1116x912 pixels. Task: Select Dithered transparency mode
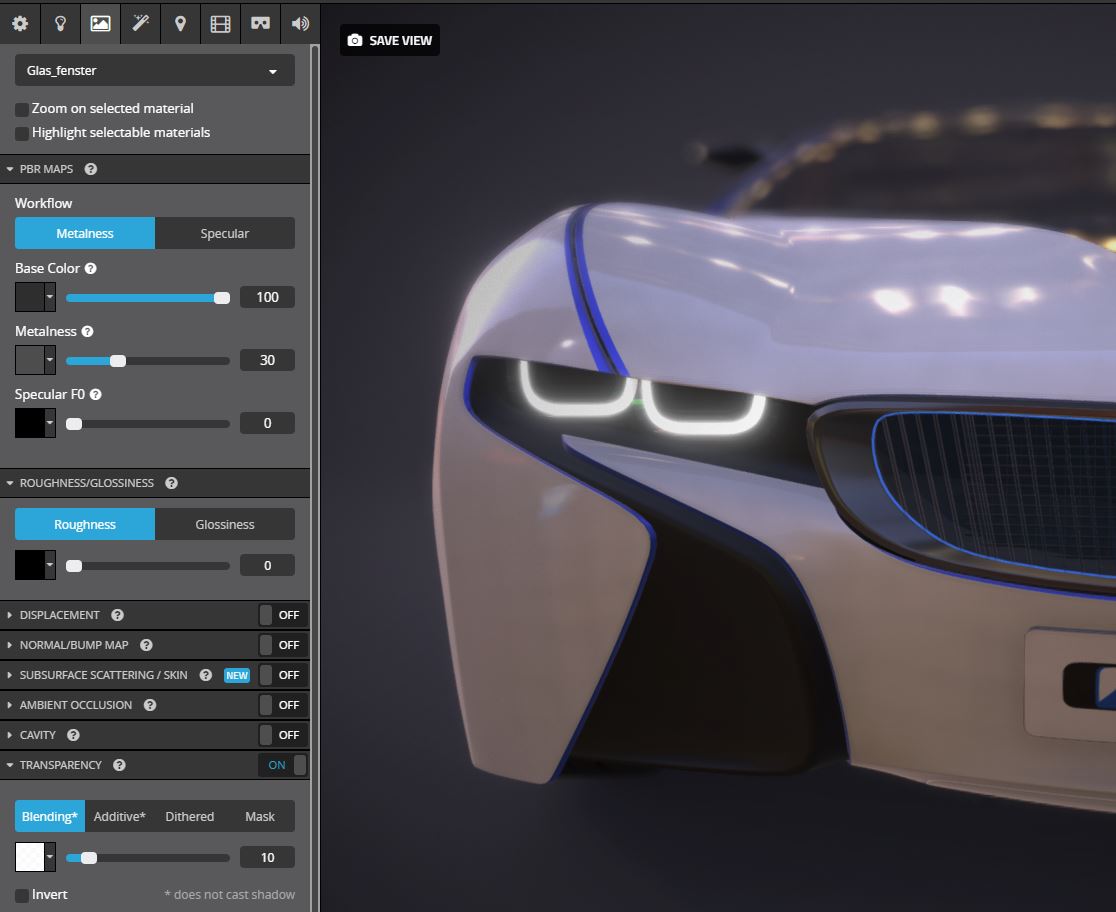189,817
